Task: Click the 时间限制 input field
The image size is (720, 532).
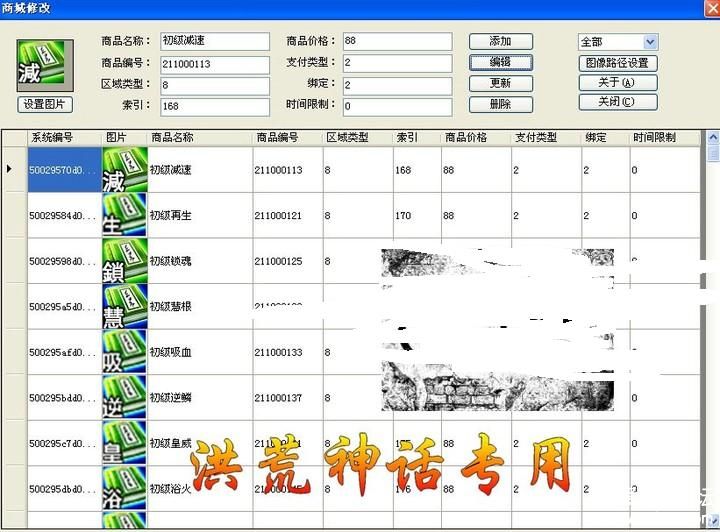Action: [x=397, y=106]
